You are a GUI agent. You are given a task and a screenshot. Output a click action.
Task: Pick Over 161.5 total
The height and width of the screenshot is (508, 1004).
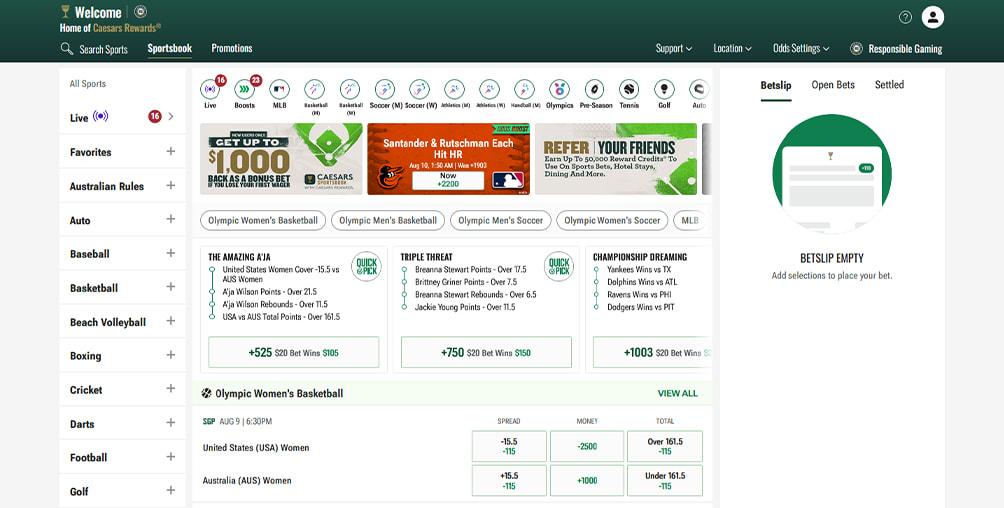tap(665, 447)
